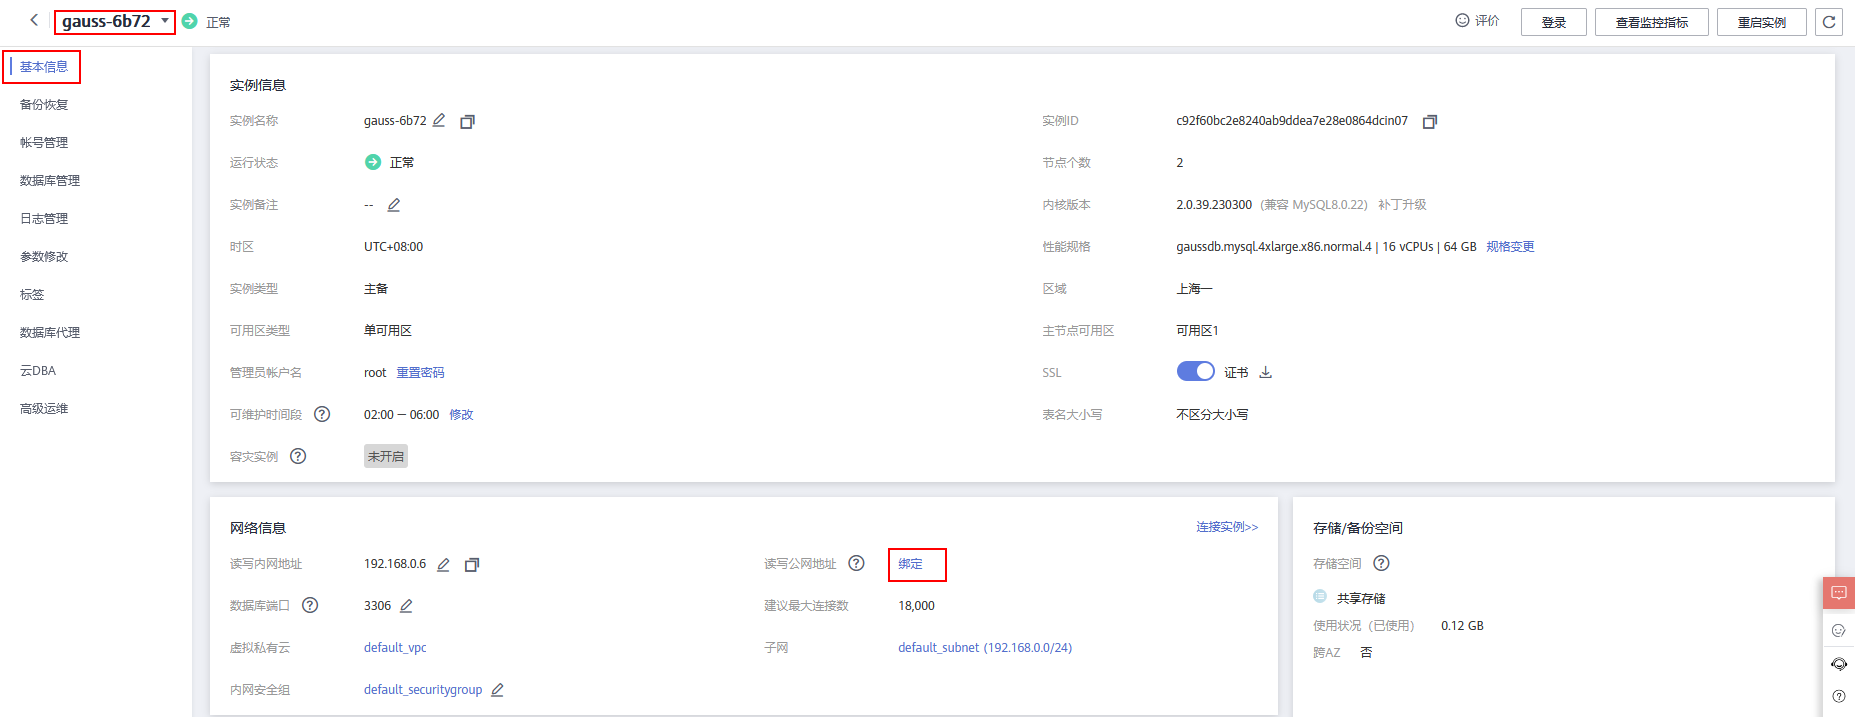This screenshot has width=1855, height=717.
Task: Copy the instance name gauss-6b72
Action: click(467, 122)
